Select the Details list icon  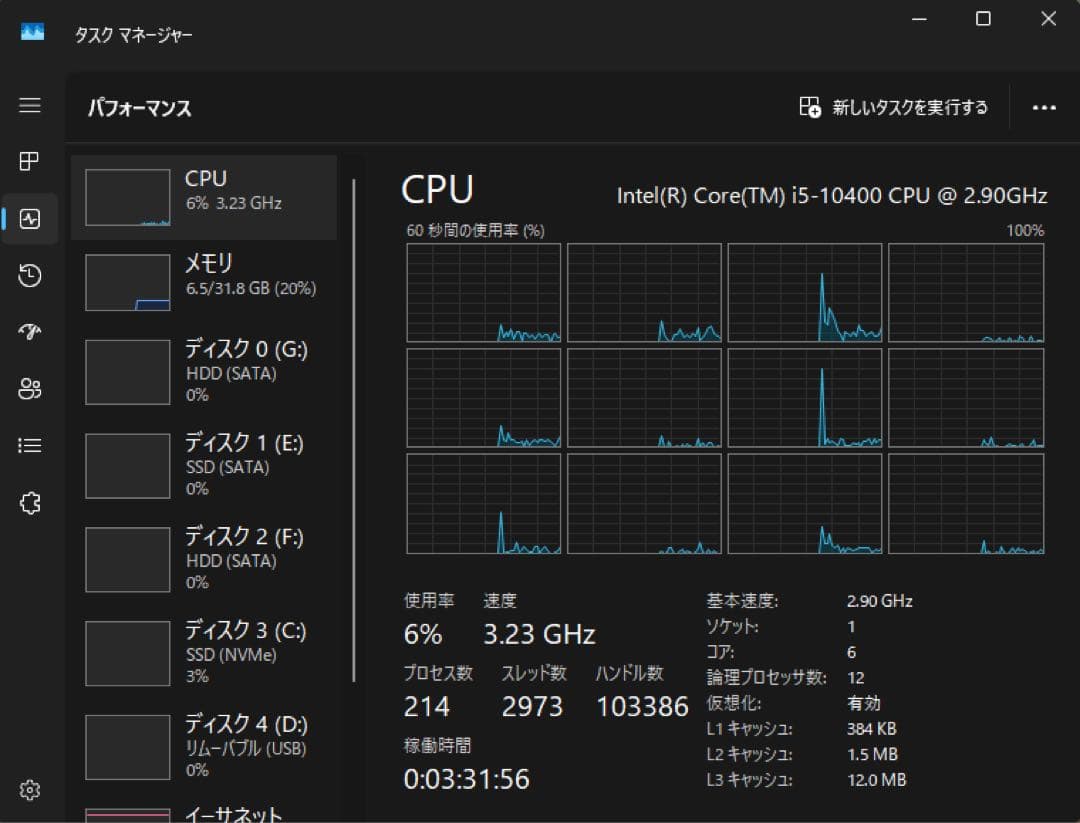tap(30, 445)
